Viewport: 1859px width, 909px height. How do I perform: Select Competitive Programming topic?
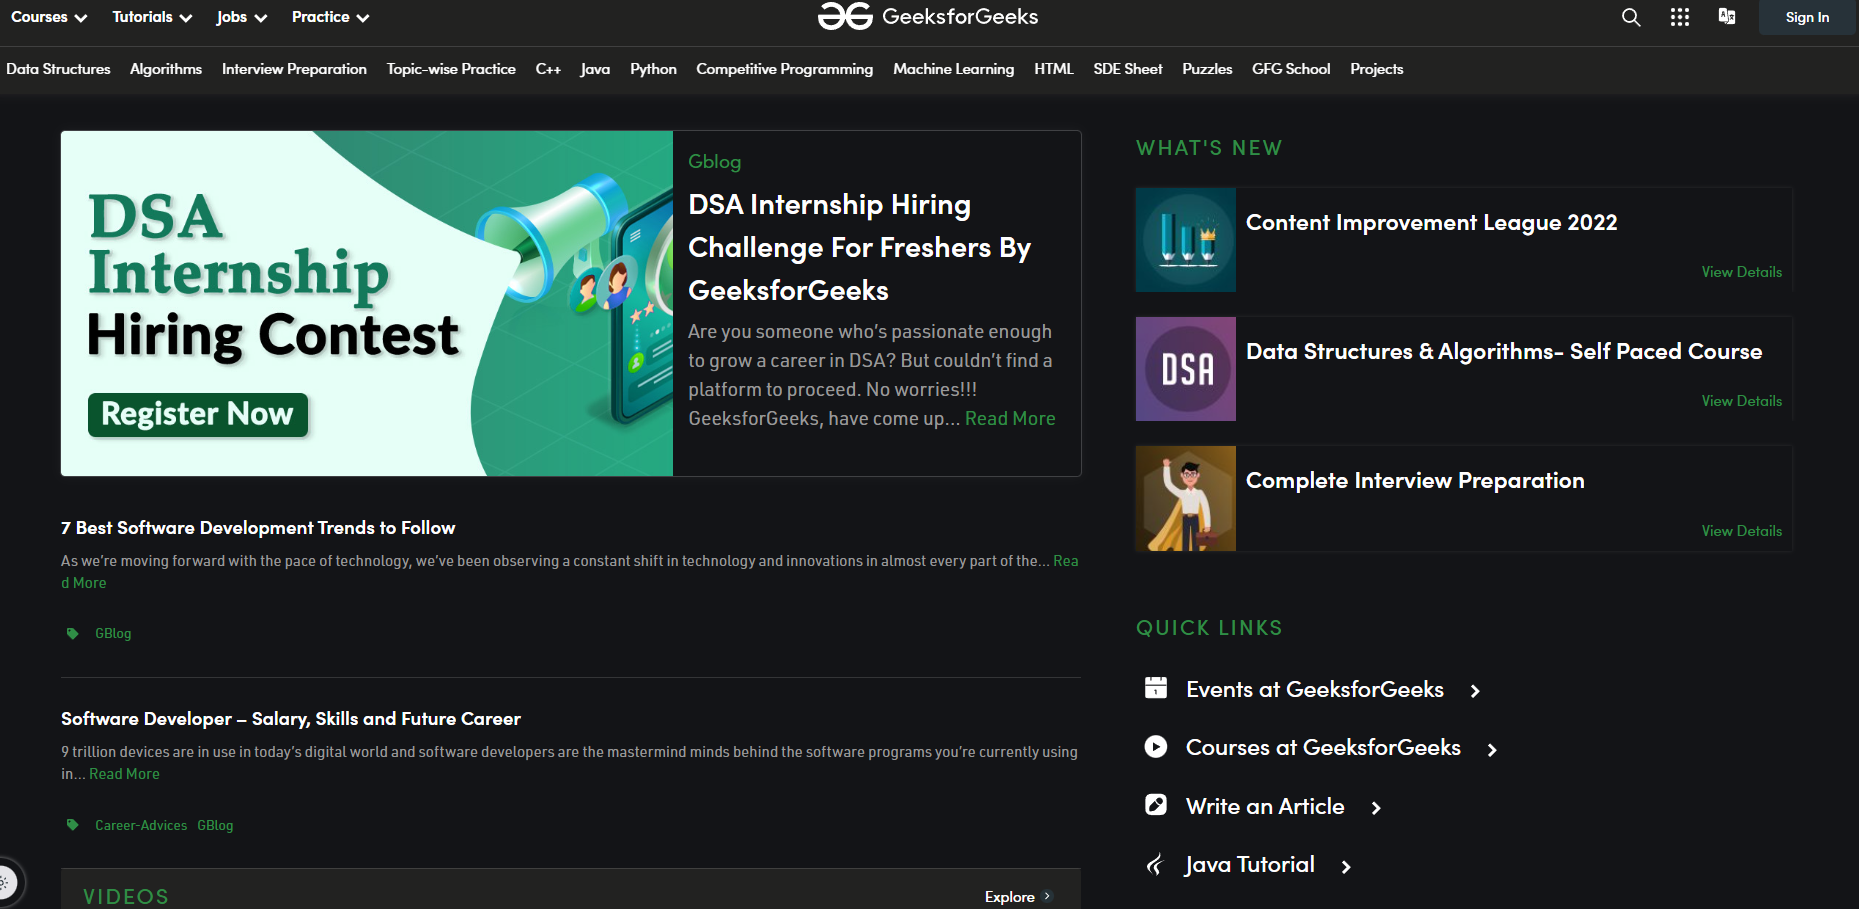(784, 69)
